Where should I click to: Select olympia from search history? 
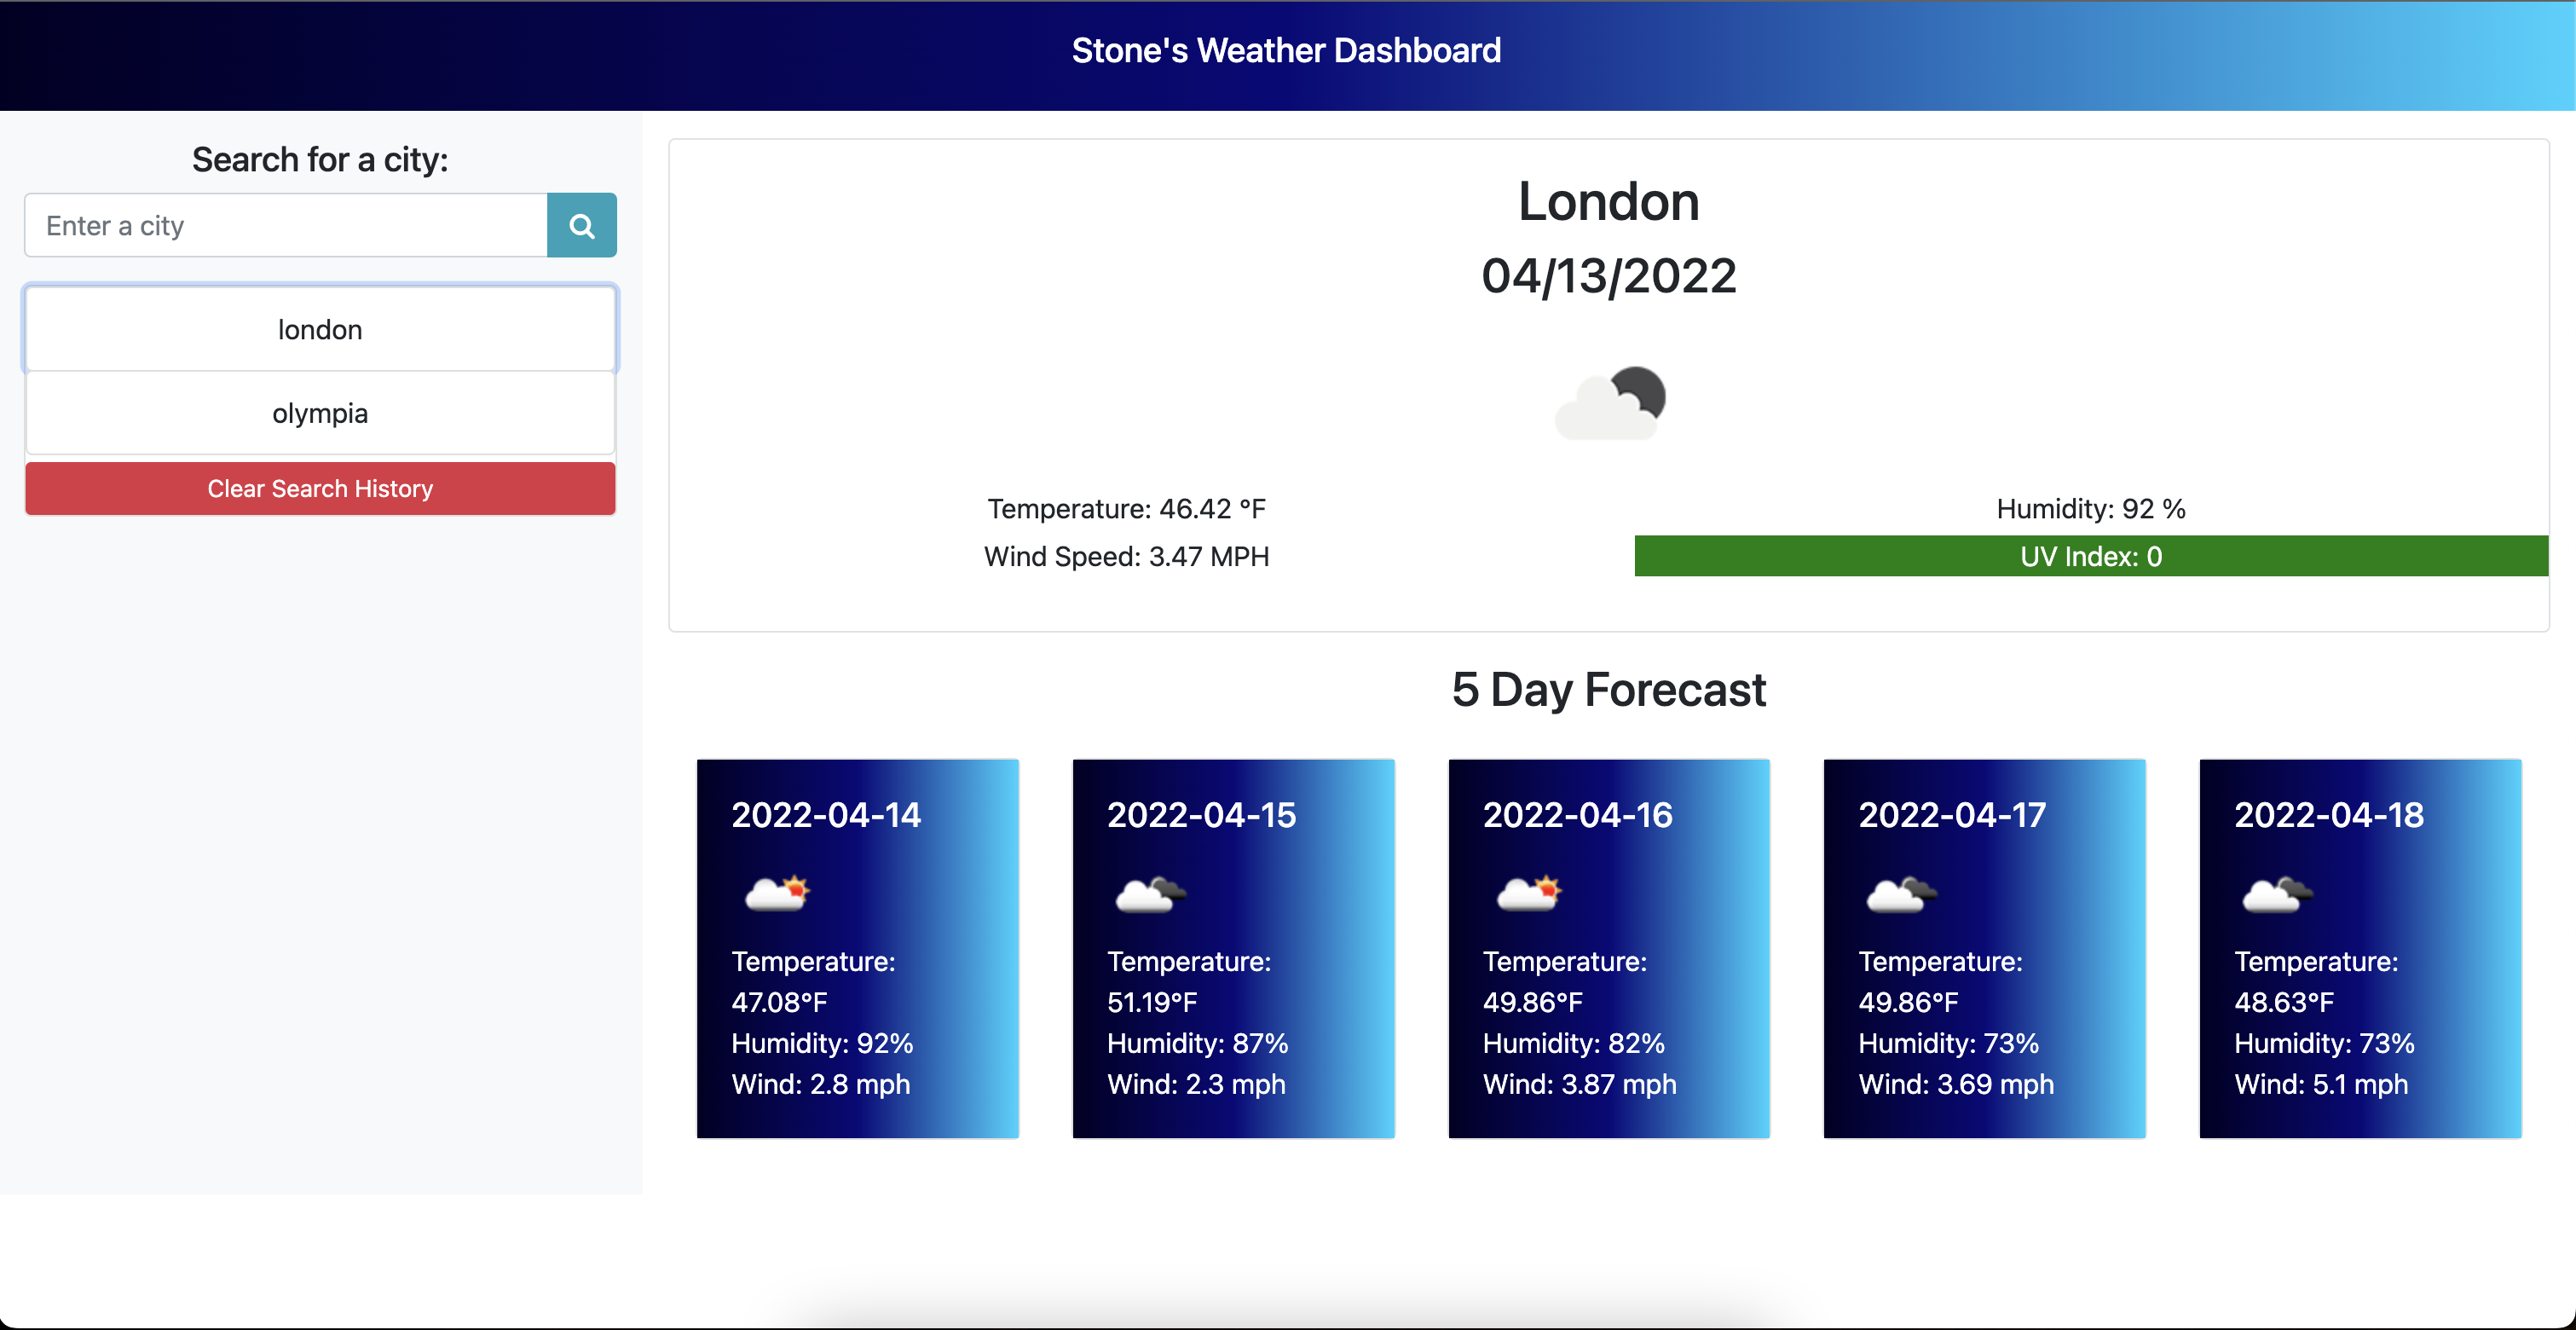320,413
